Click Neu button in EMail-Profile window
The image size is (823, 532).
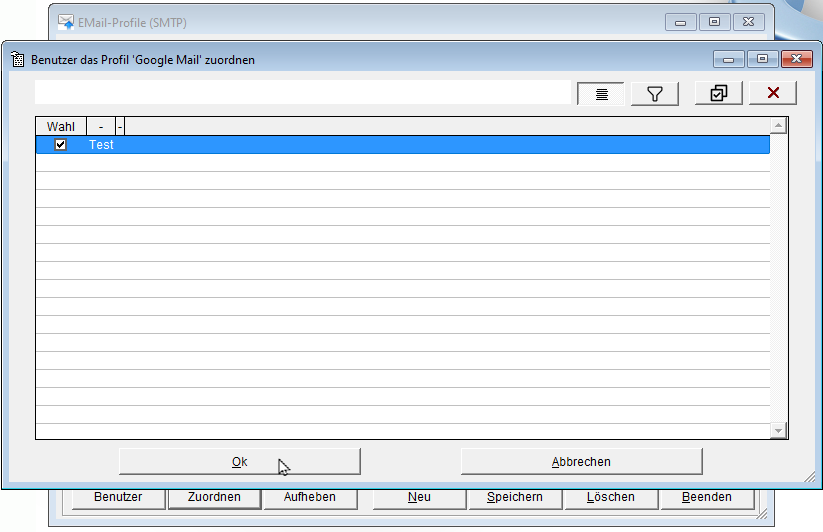pyautogui.click(x=419, y=497)
